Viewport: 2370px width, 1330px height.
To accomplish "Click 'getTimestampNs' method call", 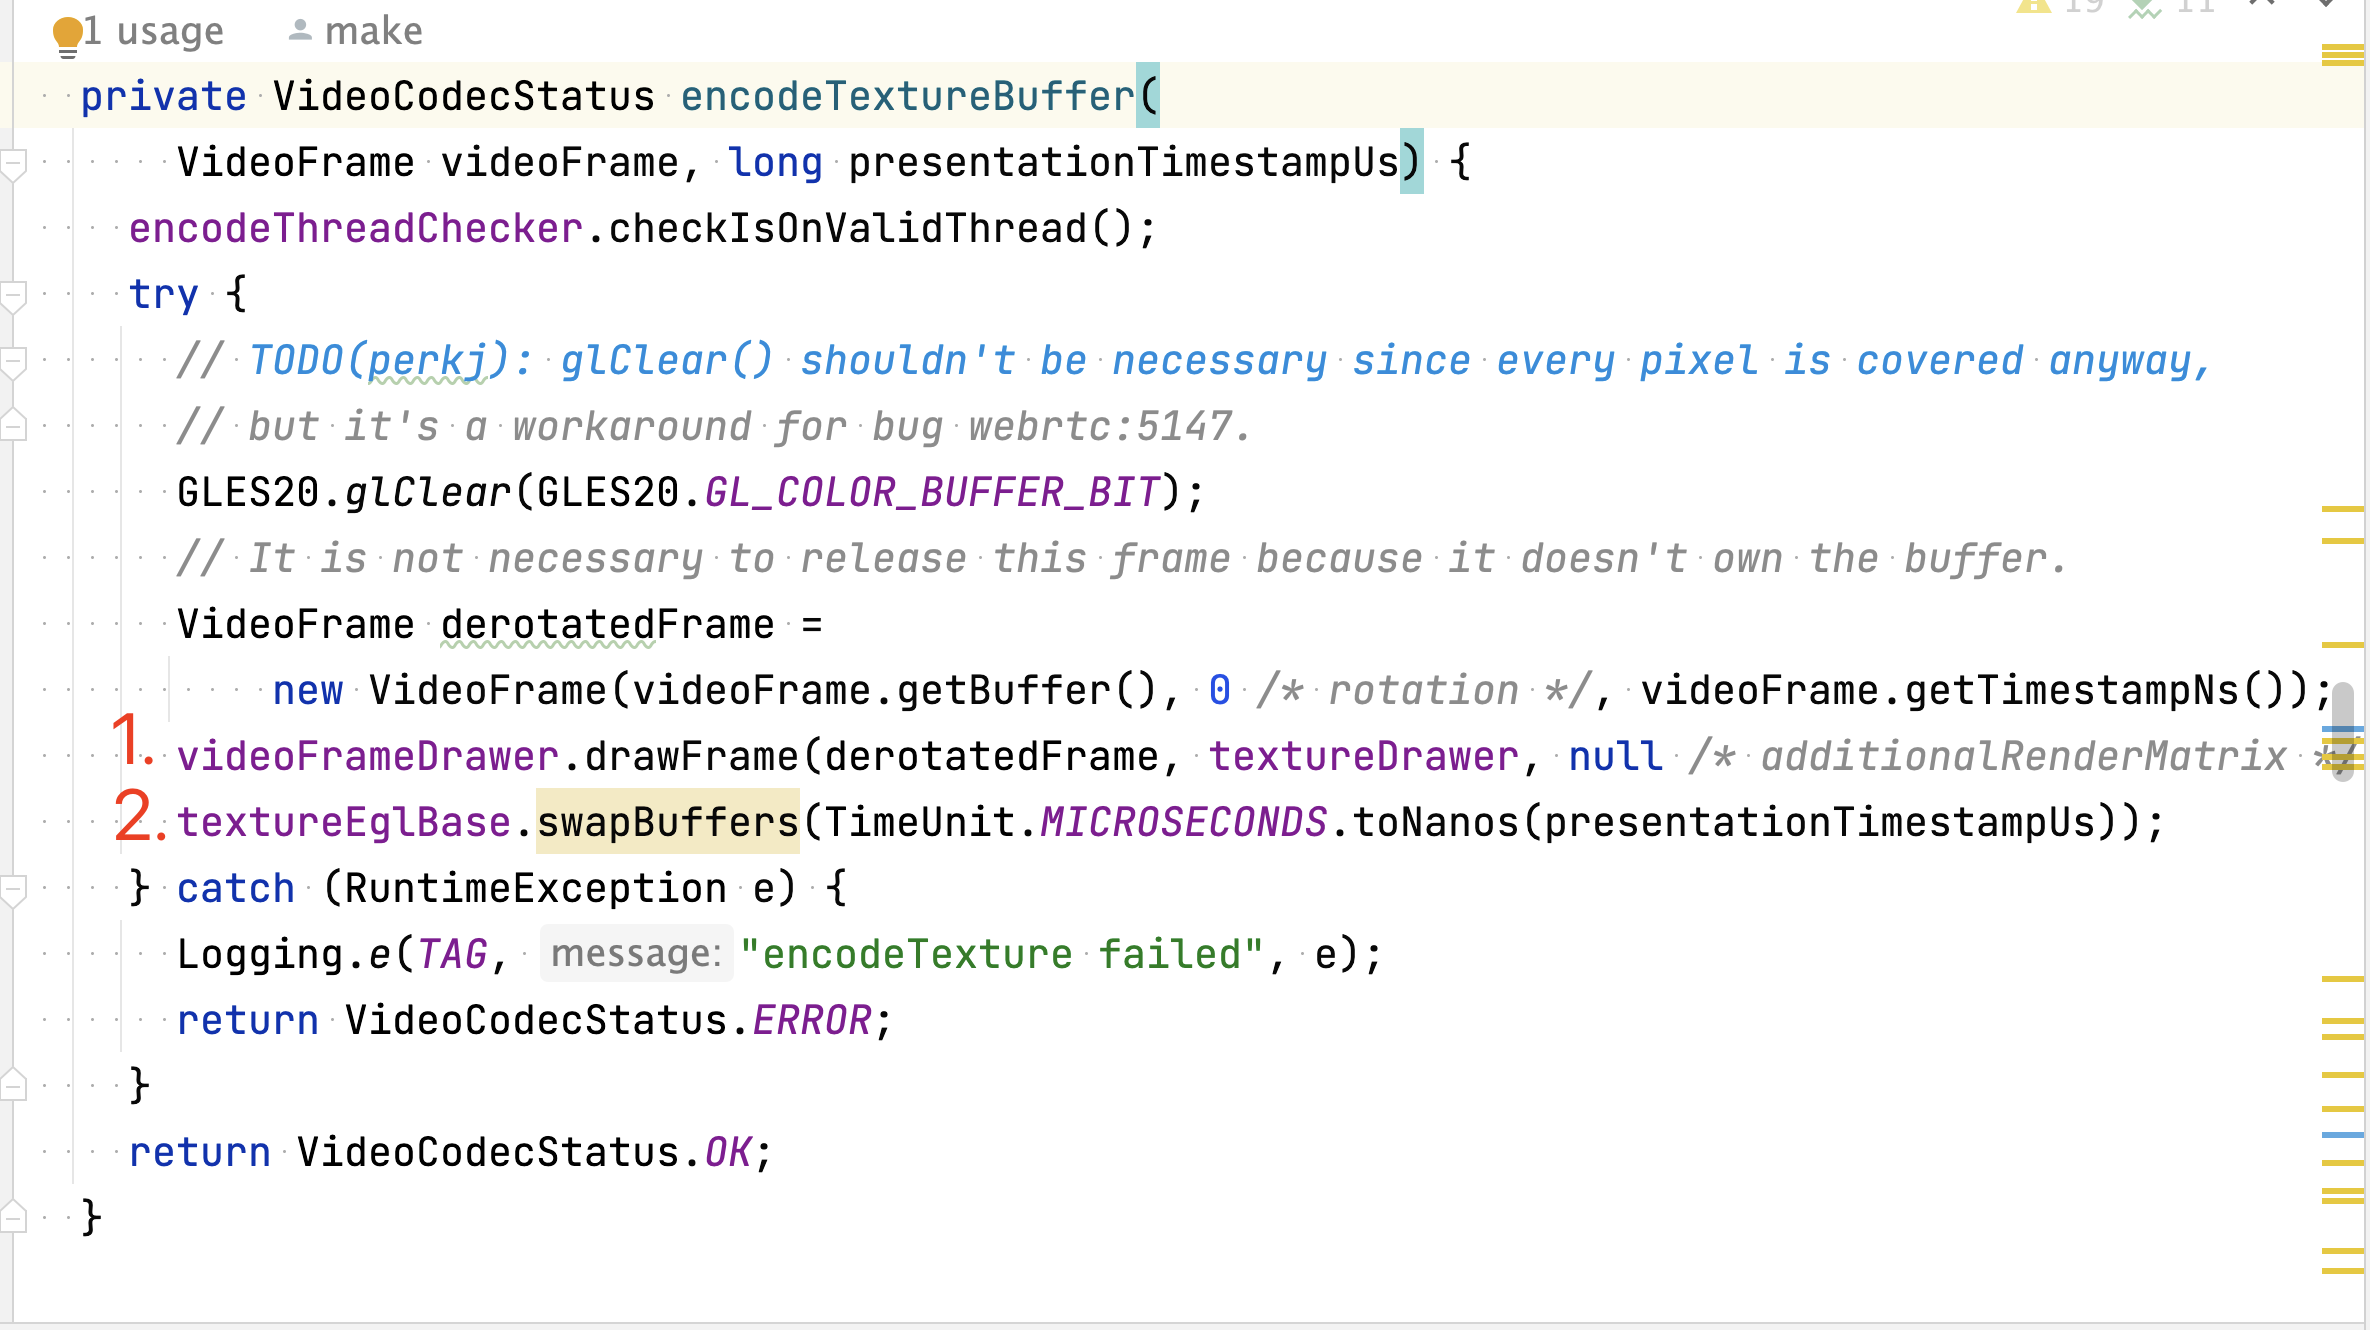I will tap(2072, 690).
